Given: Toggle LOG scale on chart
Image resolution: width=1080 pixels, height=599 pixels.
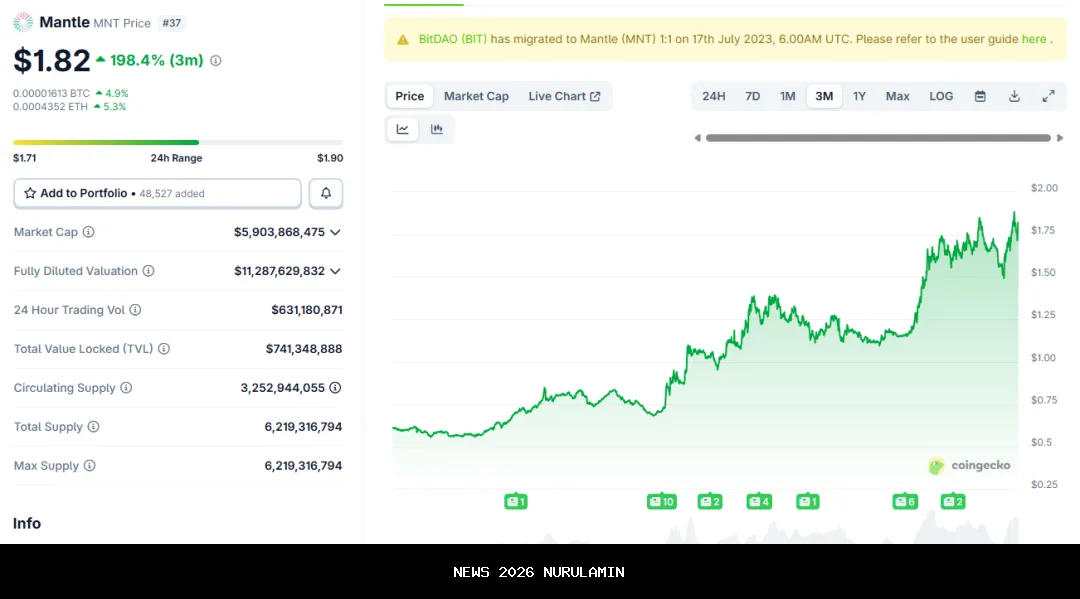Looking at the screenshot, I should [x=941, y=96].
